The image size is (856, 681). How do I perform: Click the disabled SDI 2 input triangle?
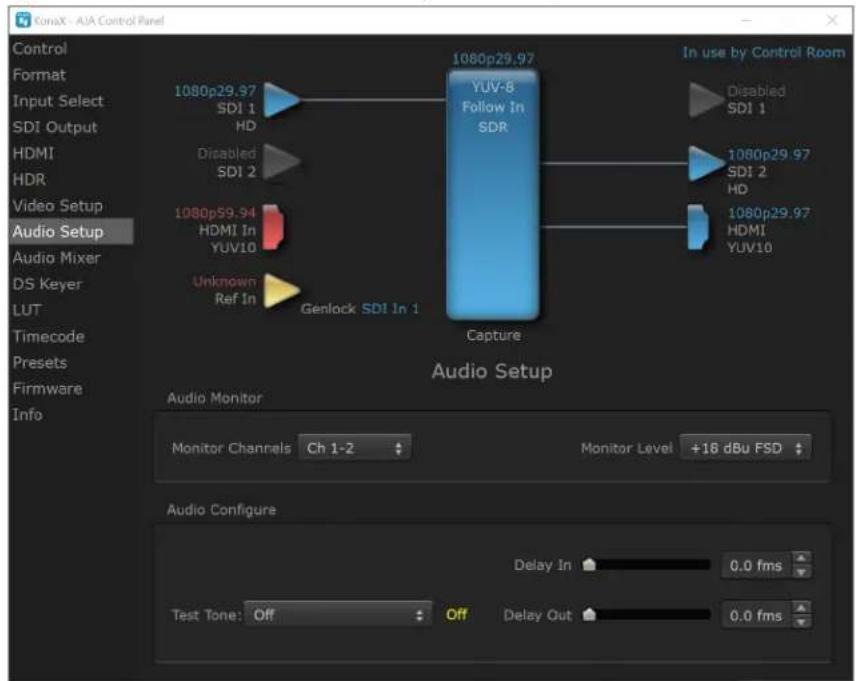click(x=282, y=162)
